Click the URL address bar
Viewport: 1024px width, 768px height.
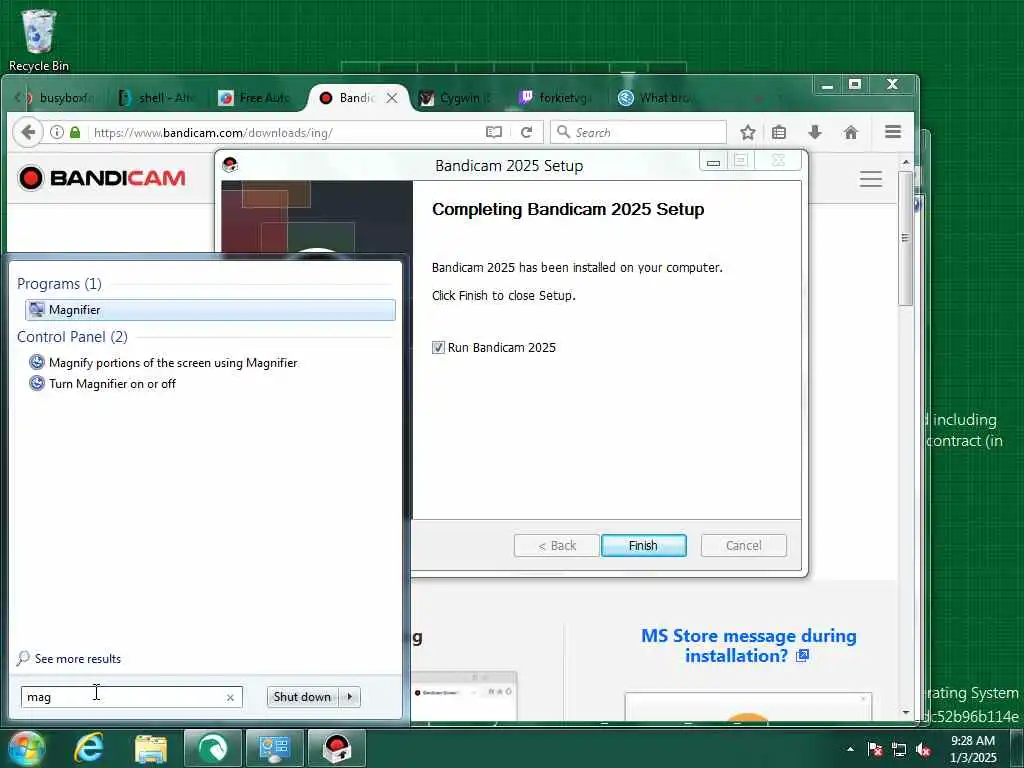(284, 133)
